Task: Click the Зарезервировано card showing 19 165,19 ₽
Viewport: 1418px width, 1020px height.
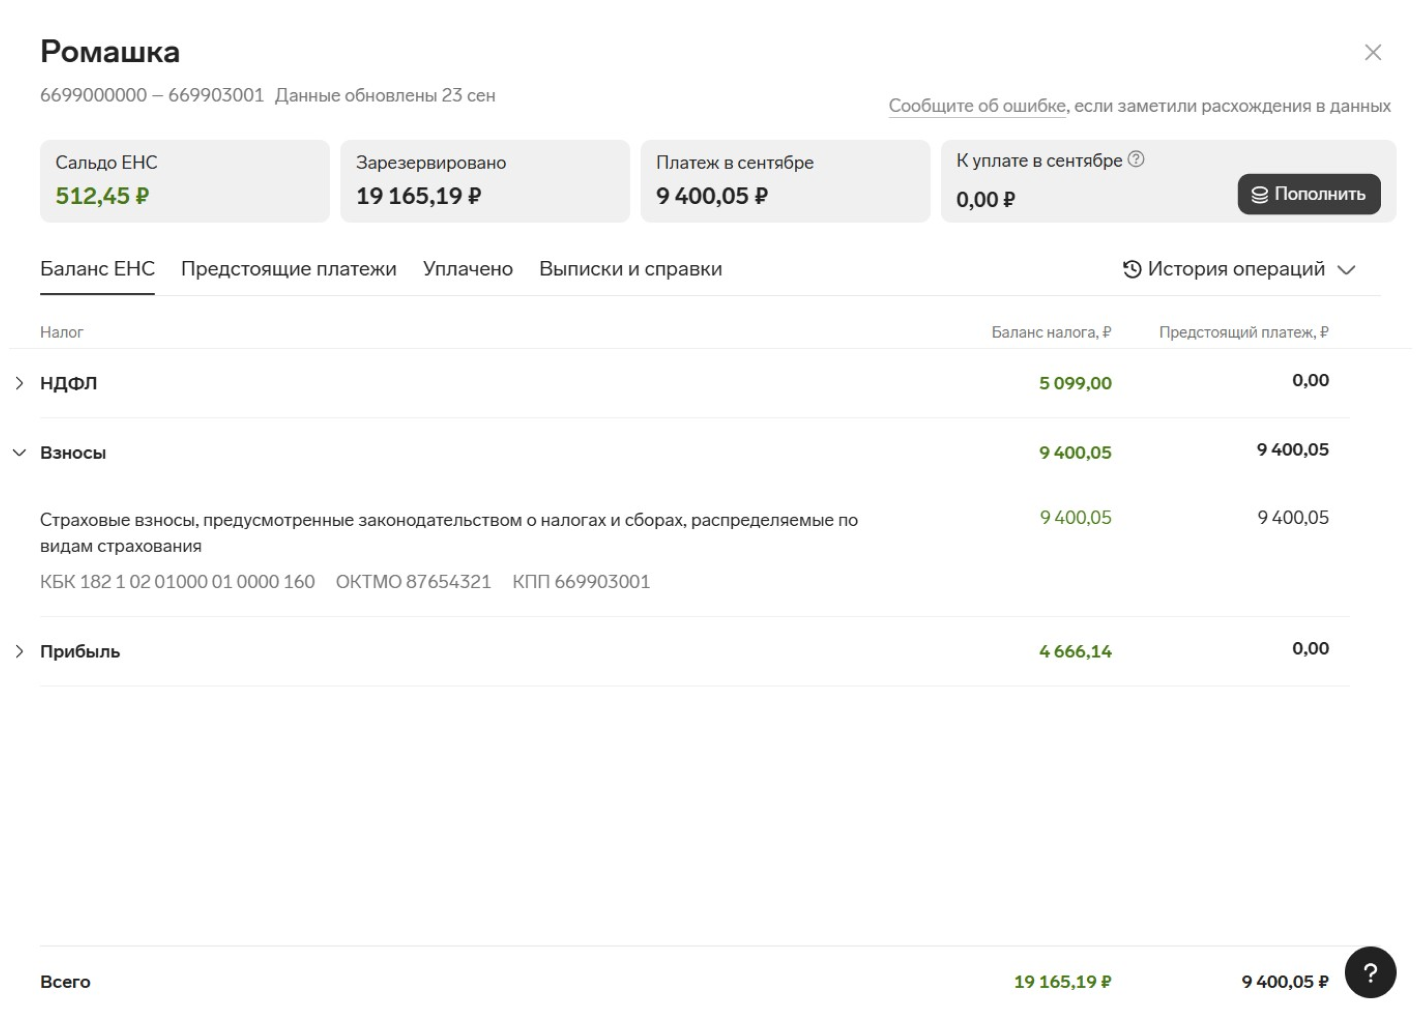Action: click(x=485, y=181)
